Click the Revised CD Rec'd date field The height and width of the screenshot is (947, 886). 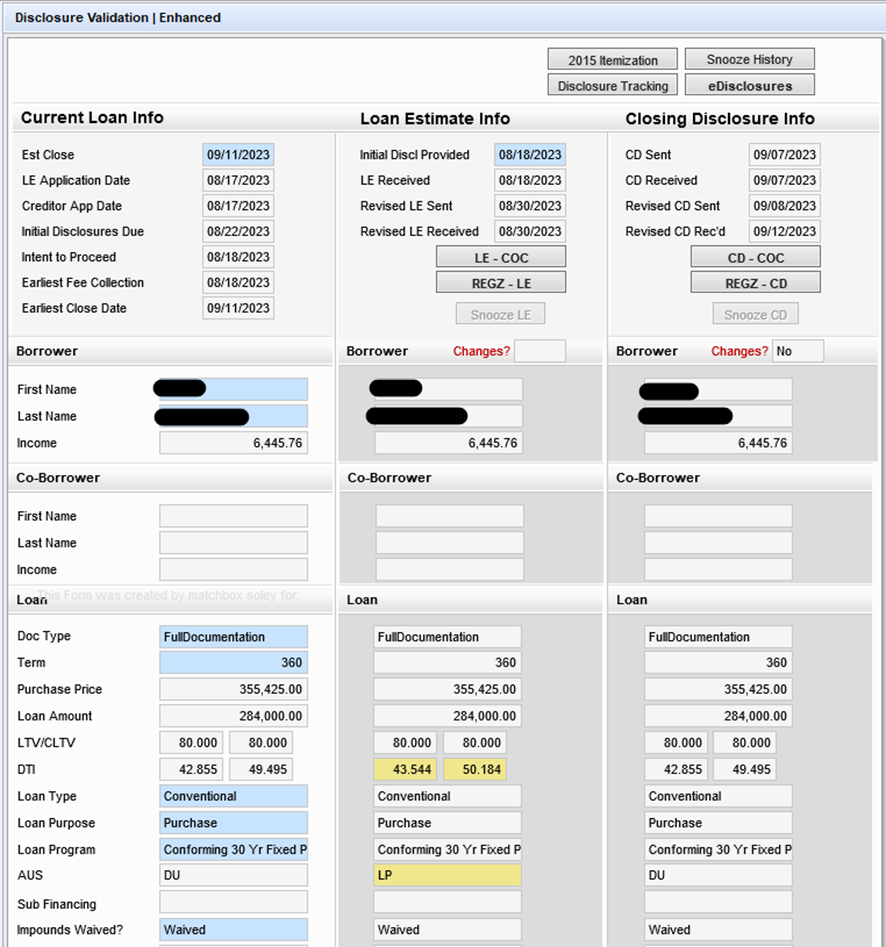(x=784, y=232)
